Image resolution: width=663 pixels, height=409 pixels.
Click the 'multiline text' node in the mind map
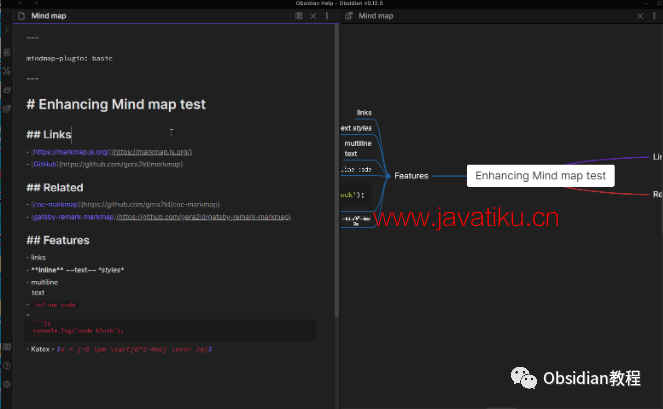358,148
